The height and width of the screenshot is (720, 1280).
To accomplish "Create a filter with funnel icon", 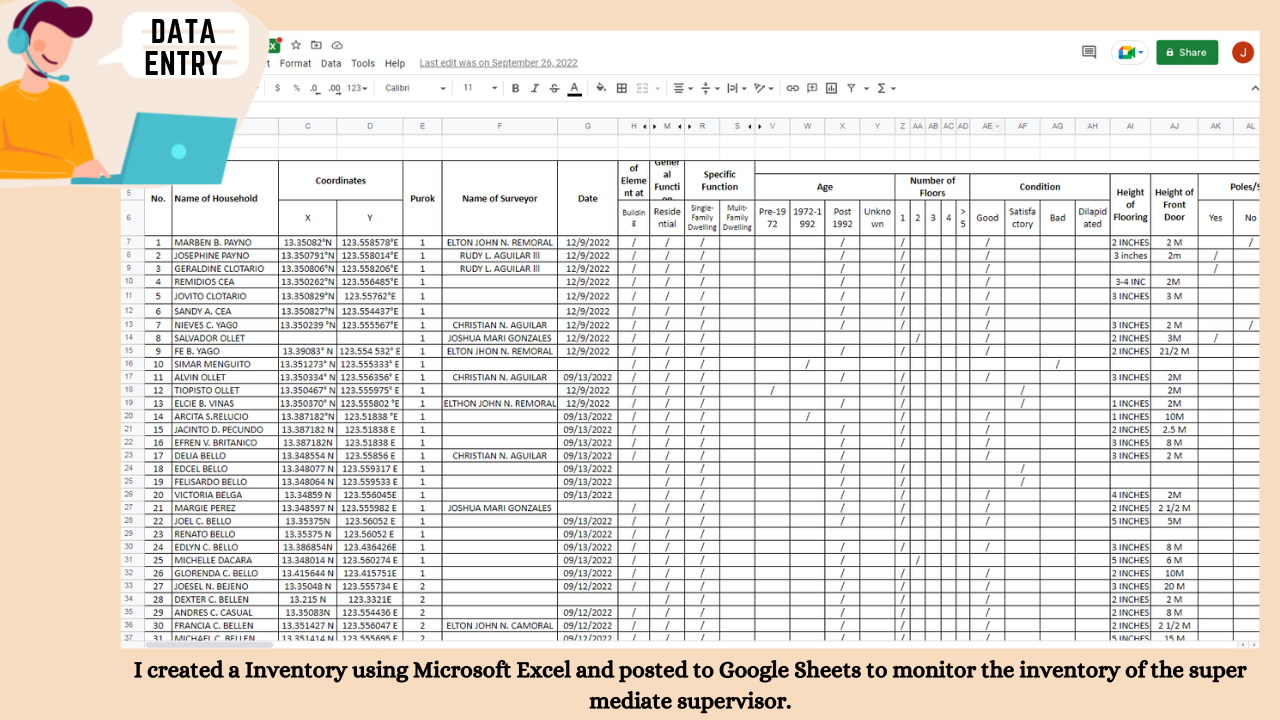I will tap(851, 88).
